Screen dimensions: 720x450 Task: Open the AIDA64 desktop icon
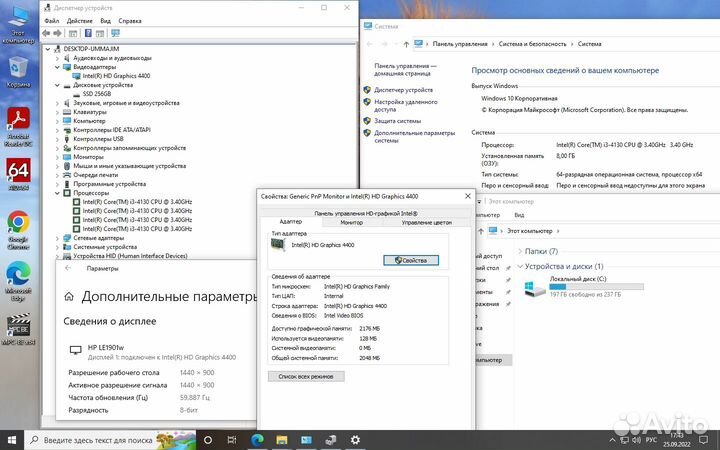(x=18, y=174)
